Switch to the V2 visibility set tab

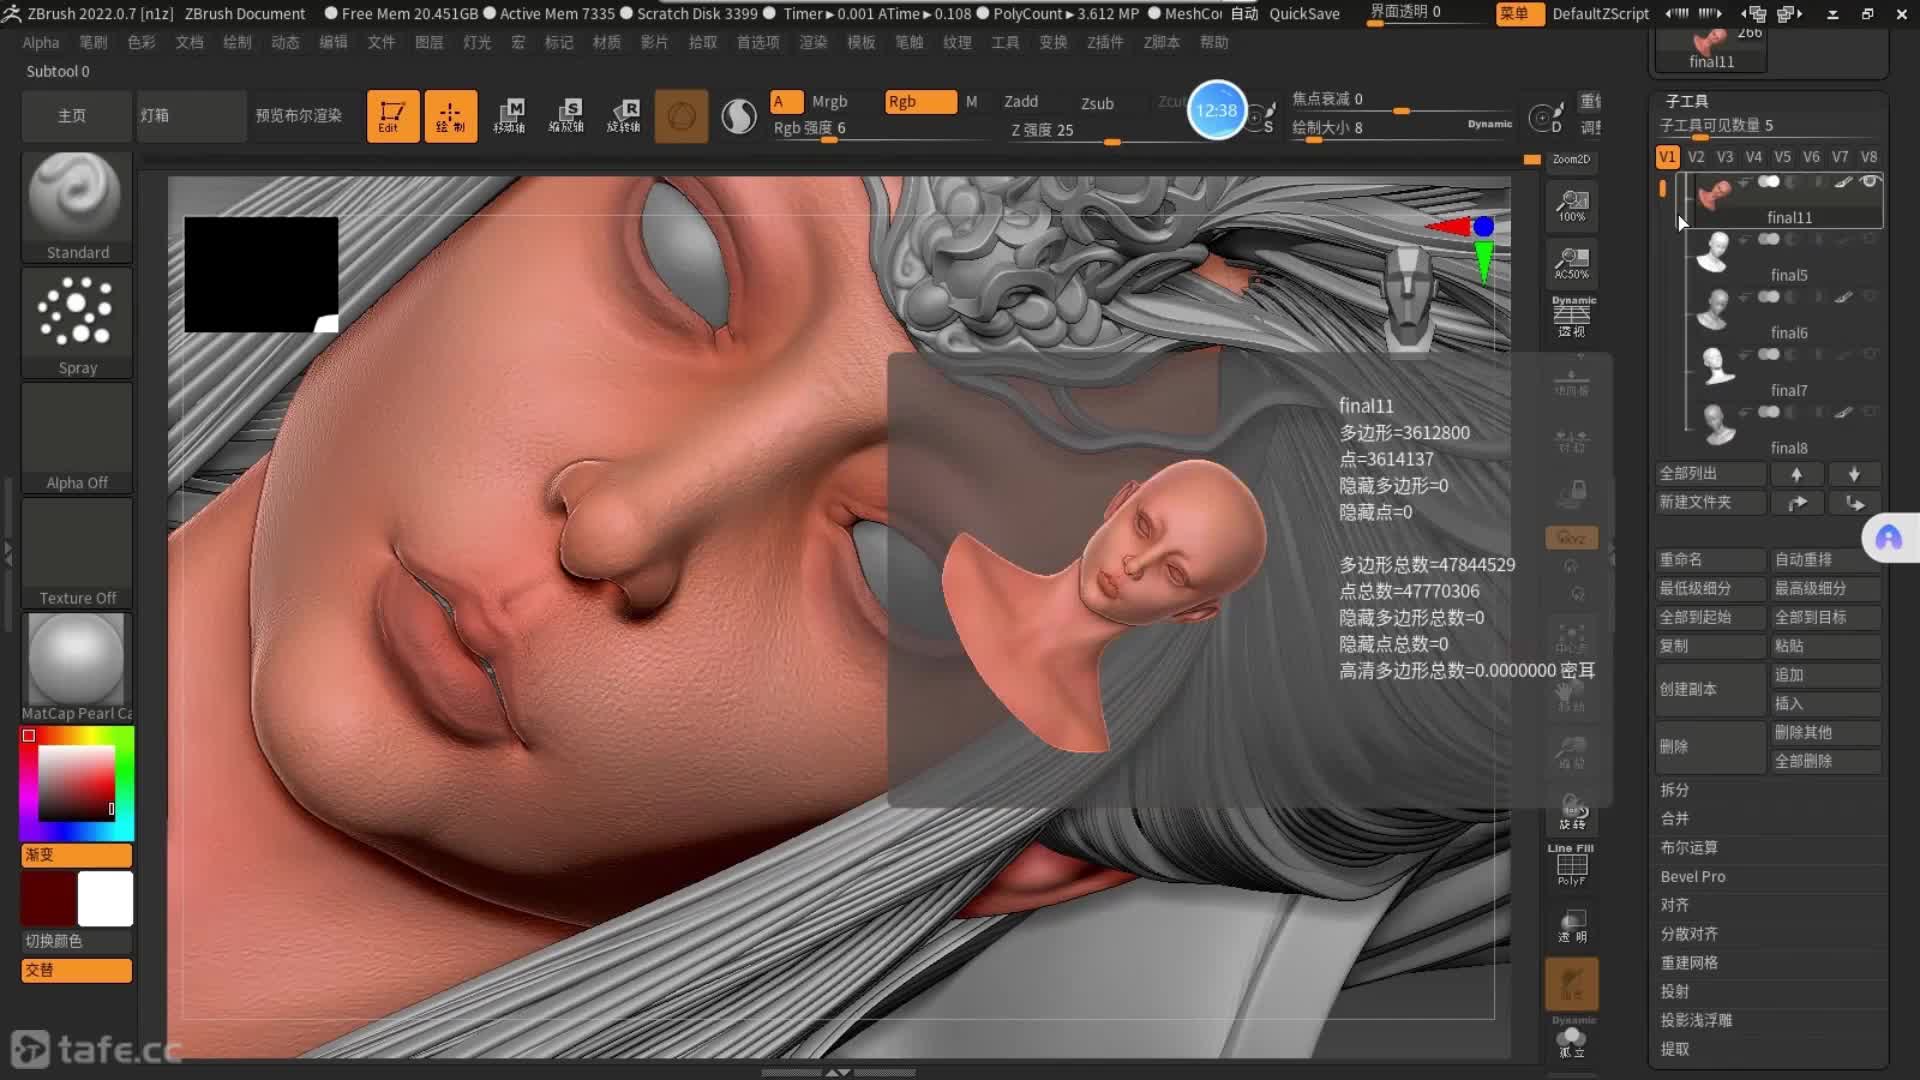[x=1696, y=157]
